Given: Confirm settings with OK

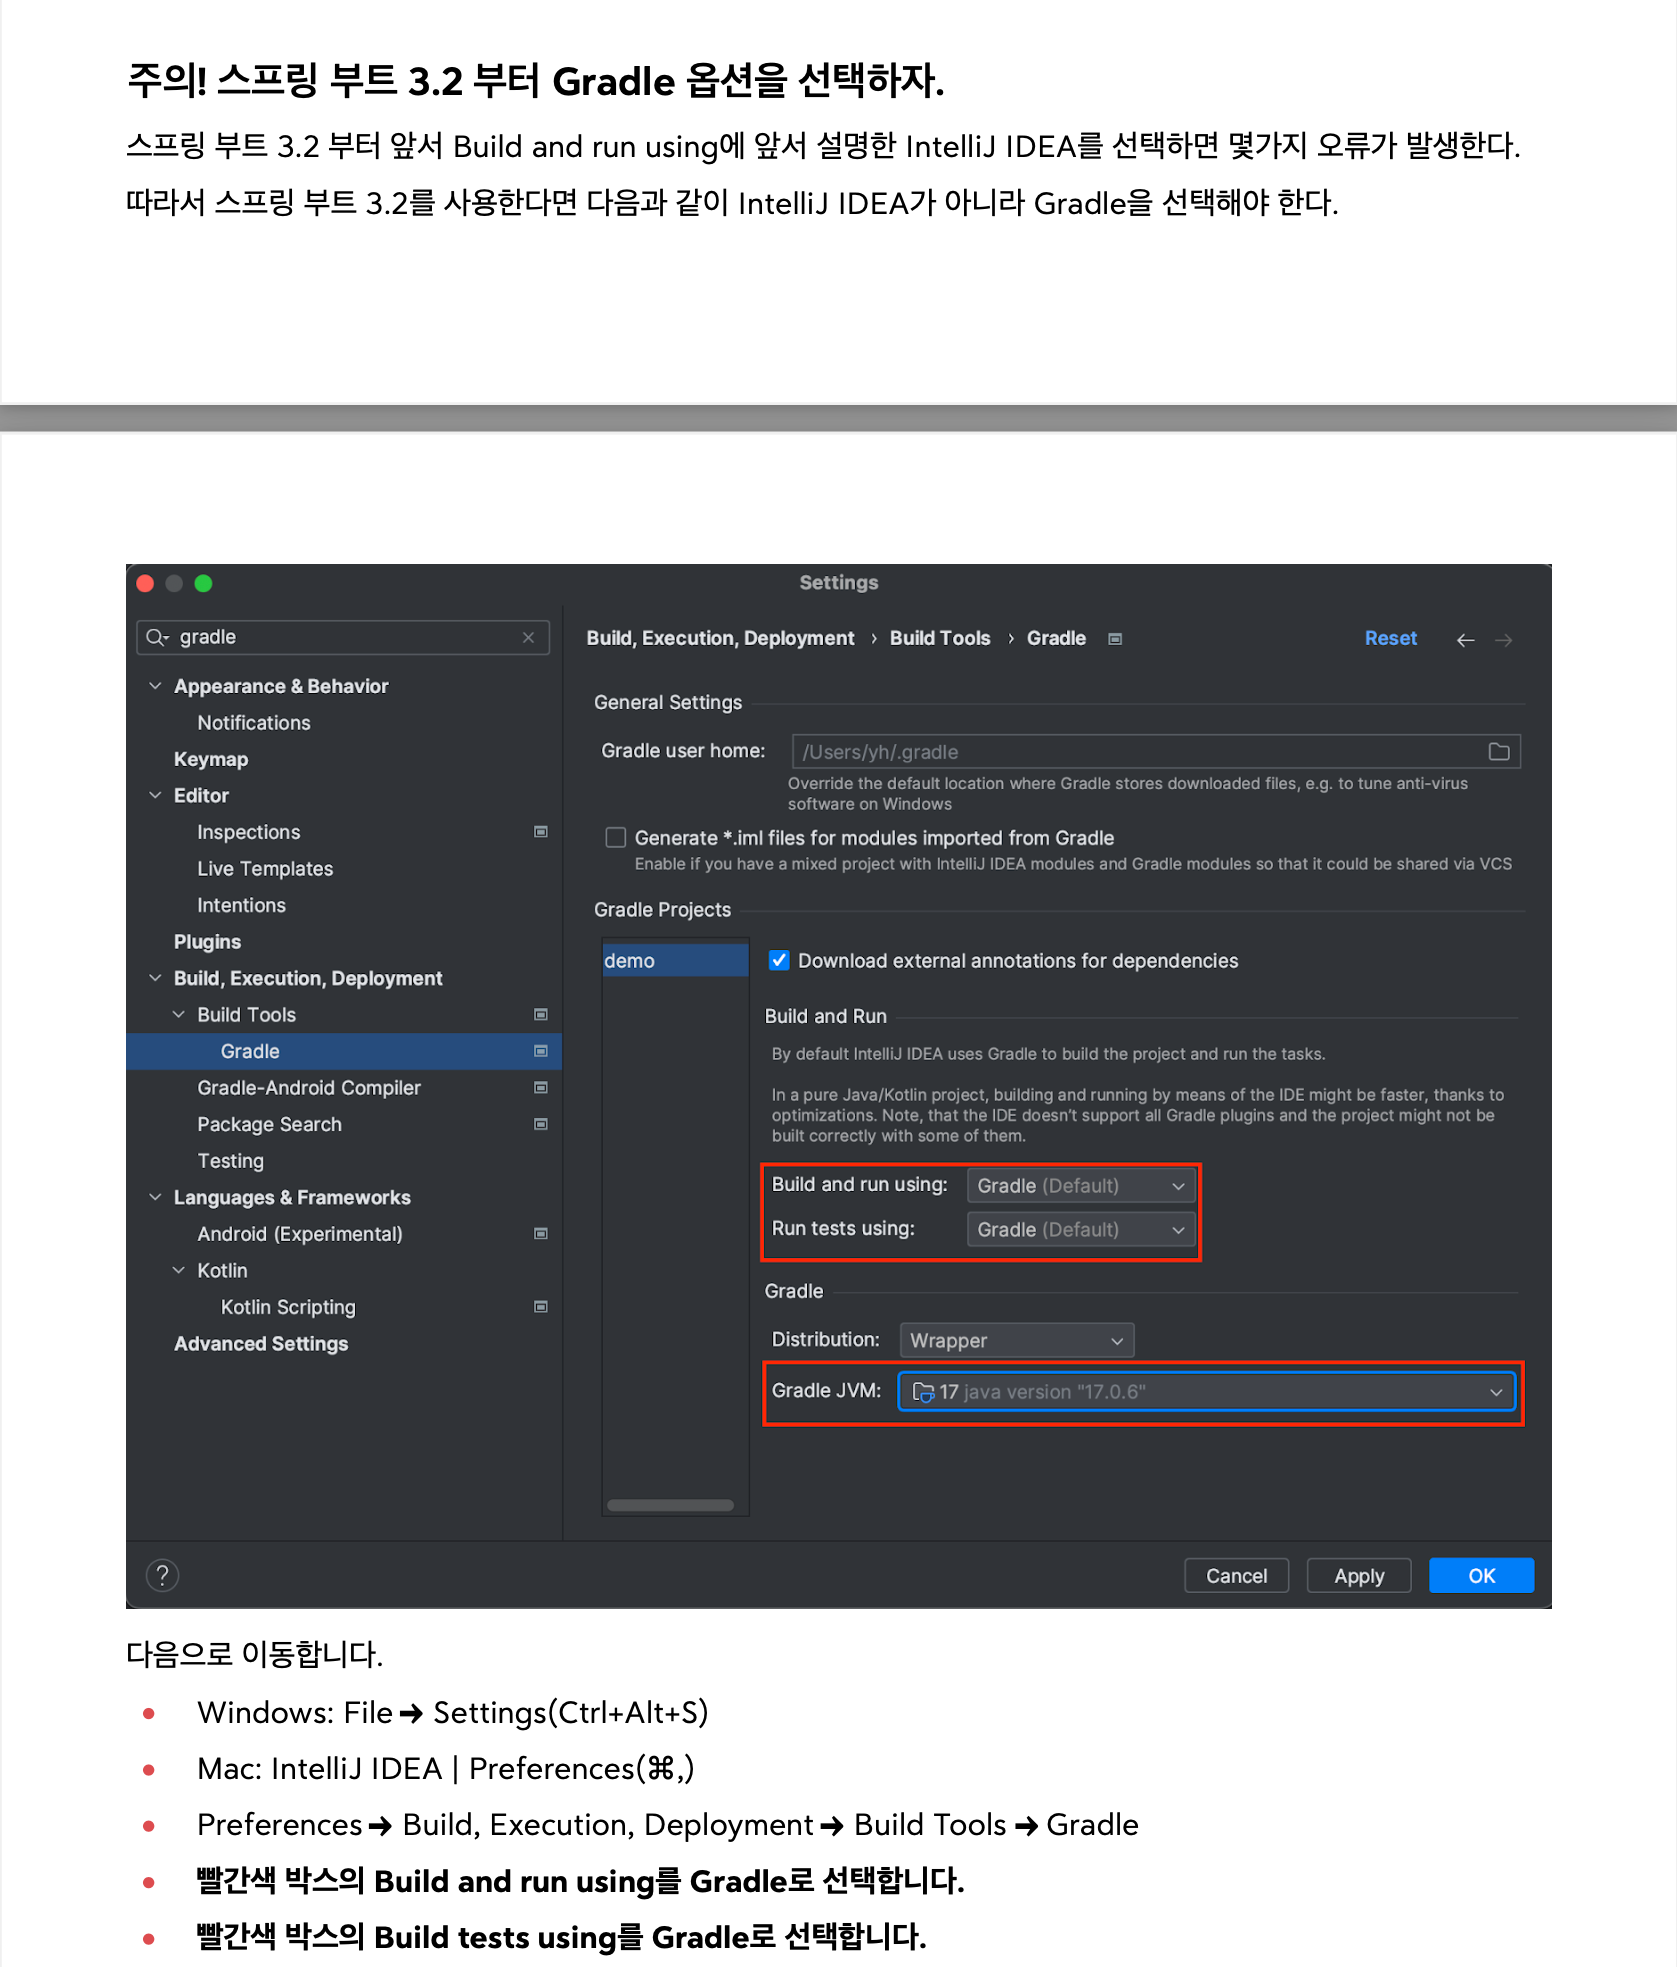Looking at the screenshot, I should pyautogui.click(x=1481, y=1576).
